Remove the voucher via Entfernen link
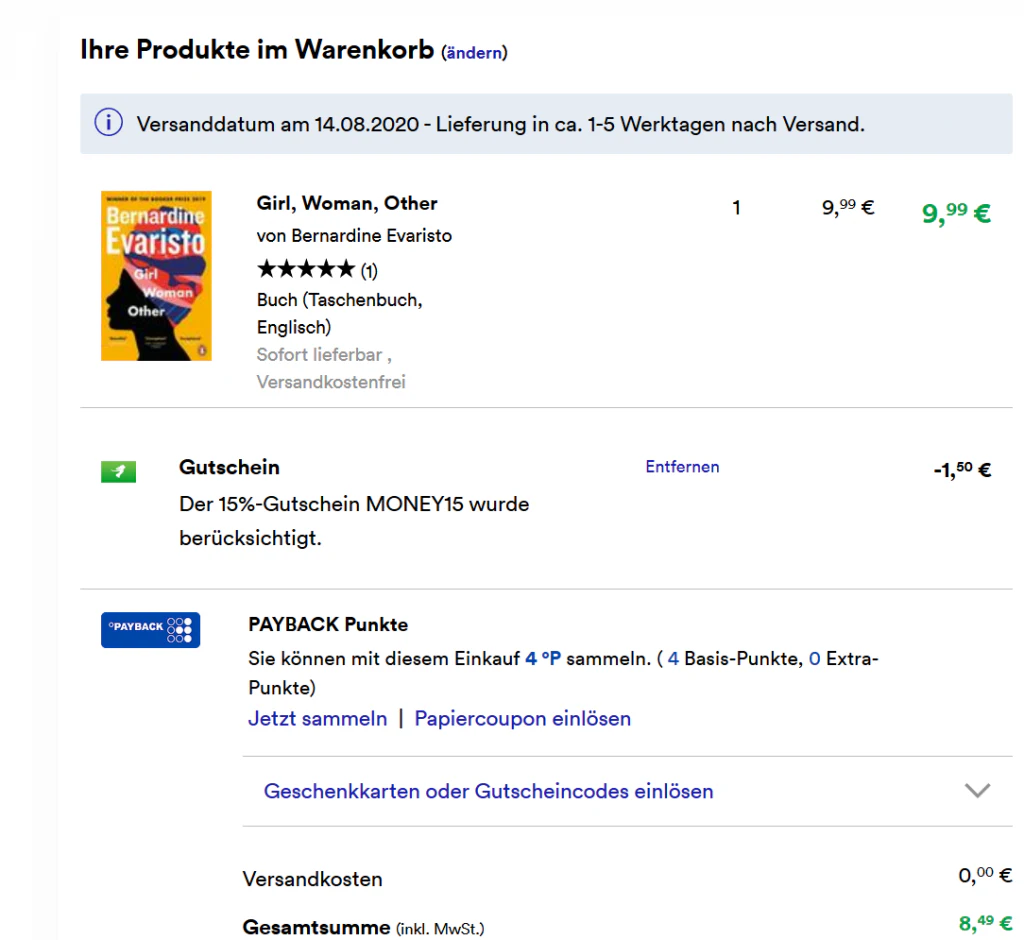This screenshot has width=1024, height=940. click(x=682, y=466)
